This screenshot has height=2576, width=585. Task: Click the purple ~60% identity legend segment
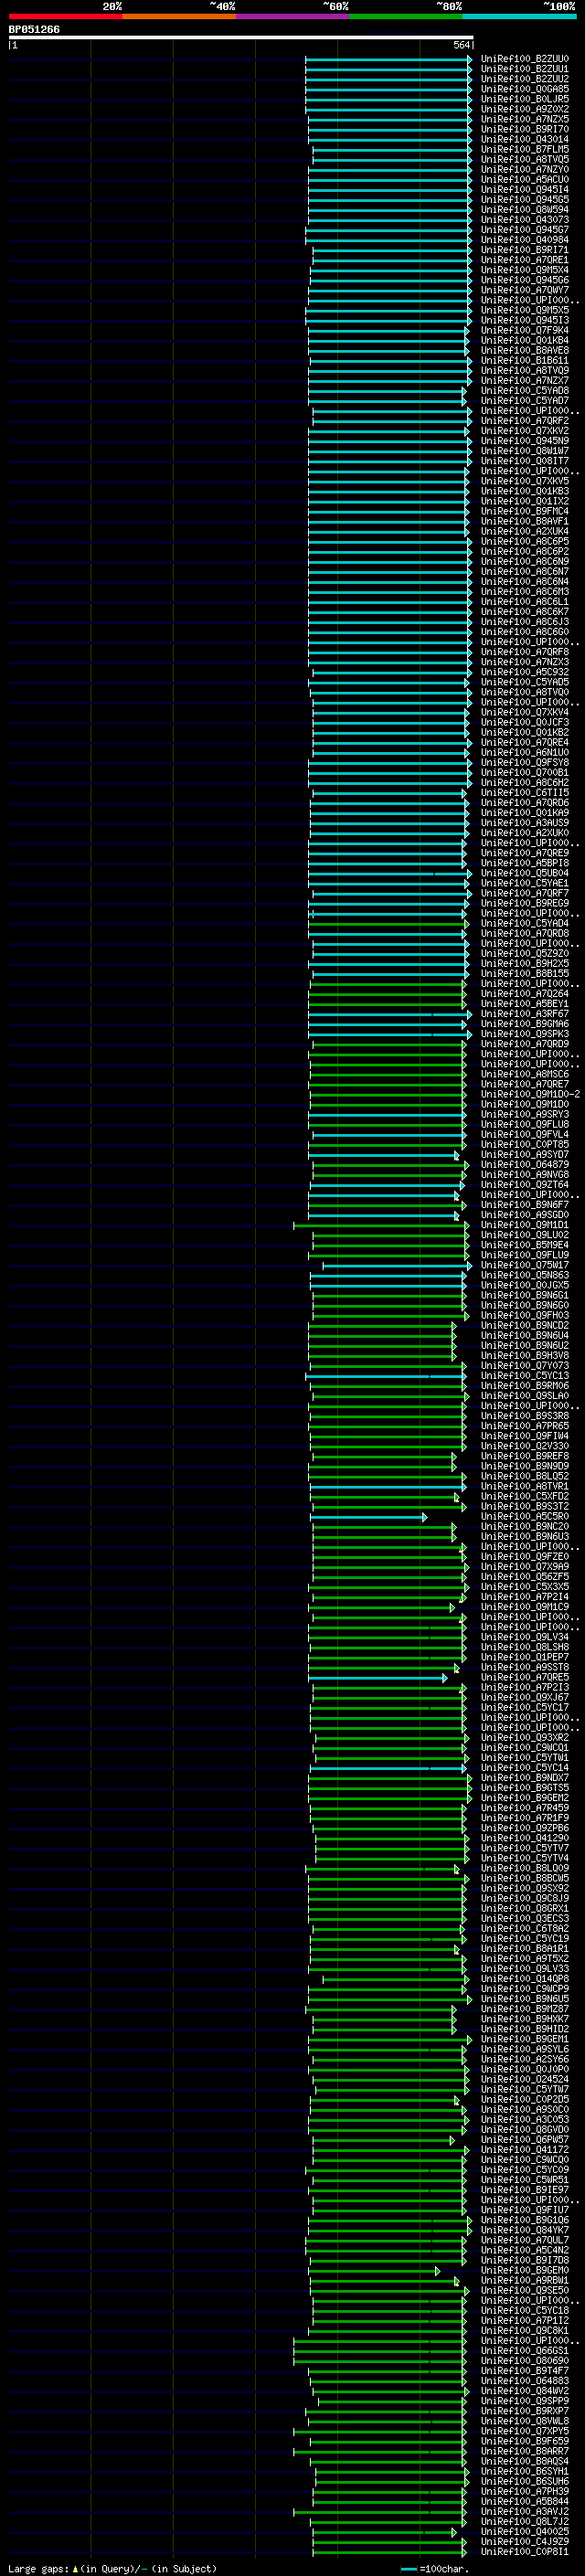(292, 16)
